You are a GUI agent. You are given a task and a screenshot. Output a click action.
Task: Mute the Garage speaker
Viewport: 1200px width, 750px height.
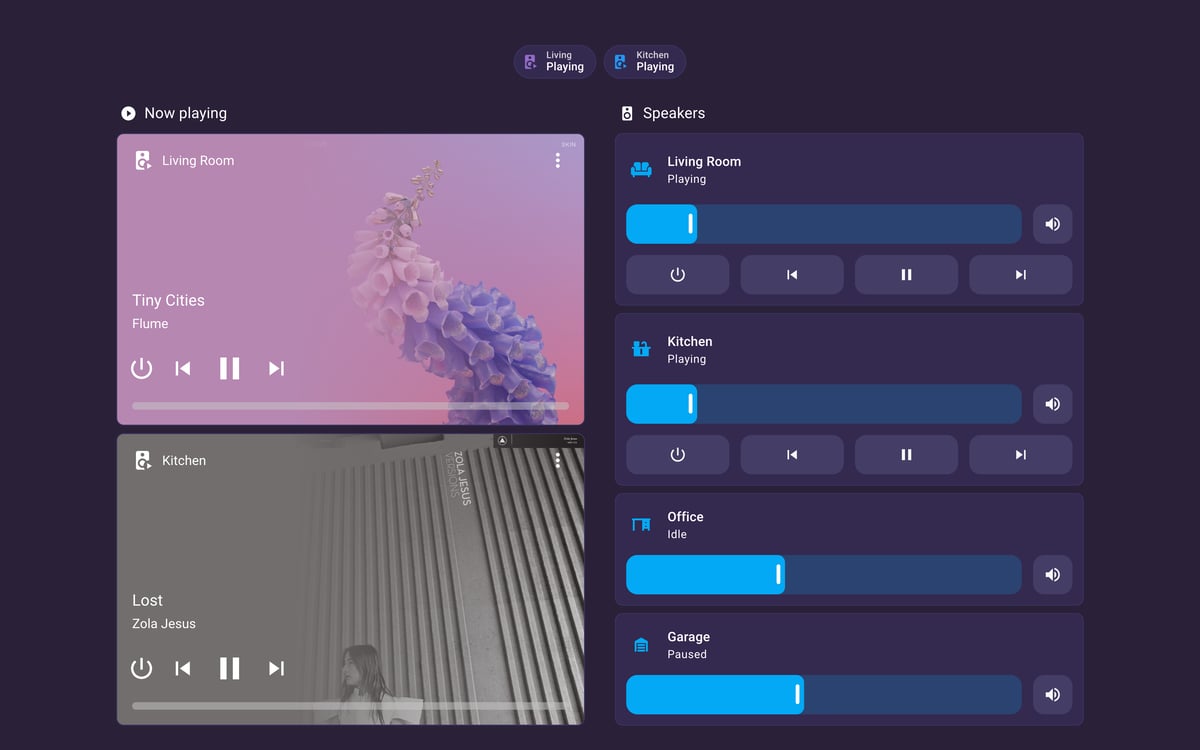(x=1052, y=695)
